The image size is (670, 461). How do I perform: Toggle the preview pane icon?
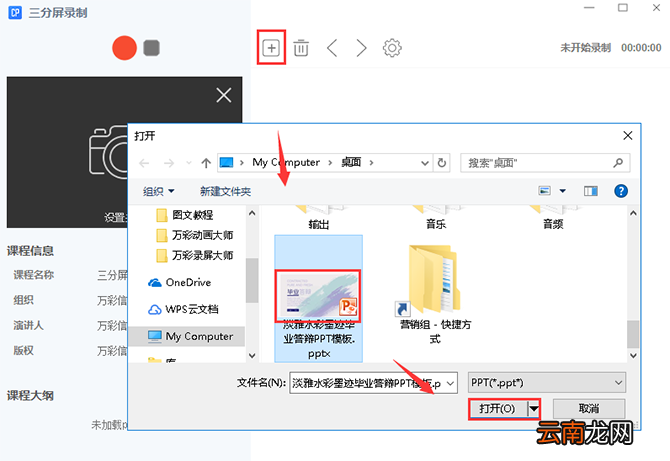point(591,191)
